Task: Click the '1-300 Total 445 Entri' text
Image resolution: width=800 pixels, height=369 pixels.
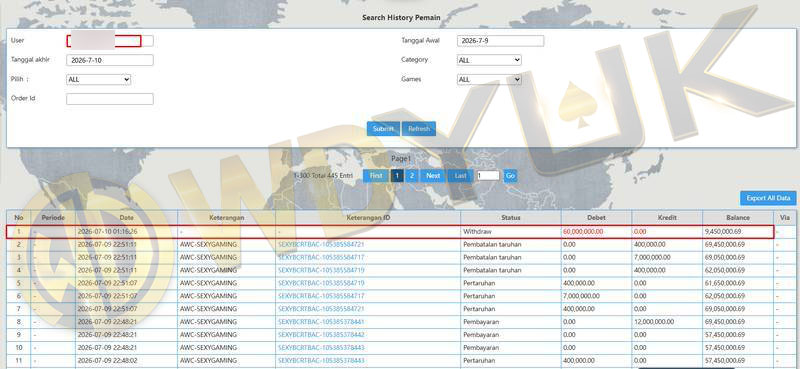Action: pos(323,176)
